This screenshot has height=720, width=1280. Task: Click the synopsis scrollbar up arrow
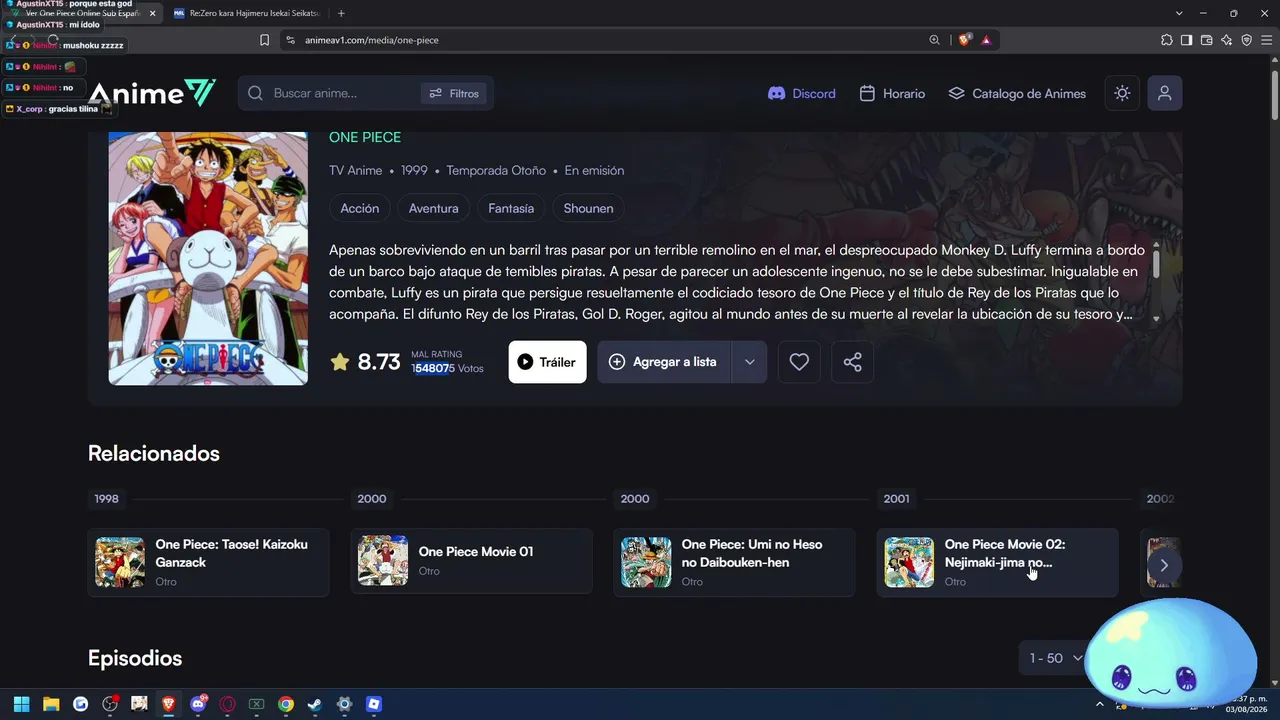point(1156,245)
